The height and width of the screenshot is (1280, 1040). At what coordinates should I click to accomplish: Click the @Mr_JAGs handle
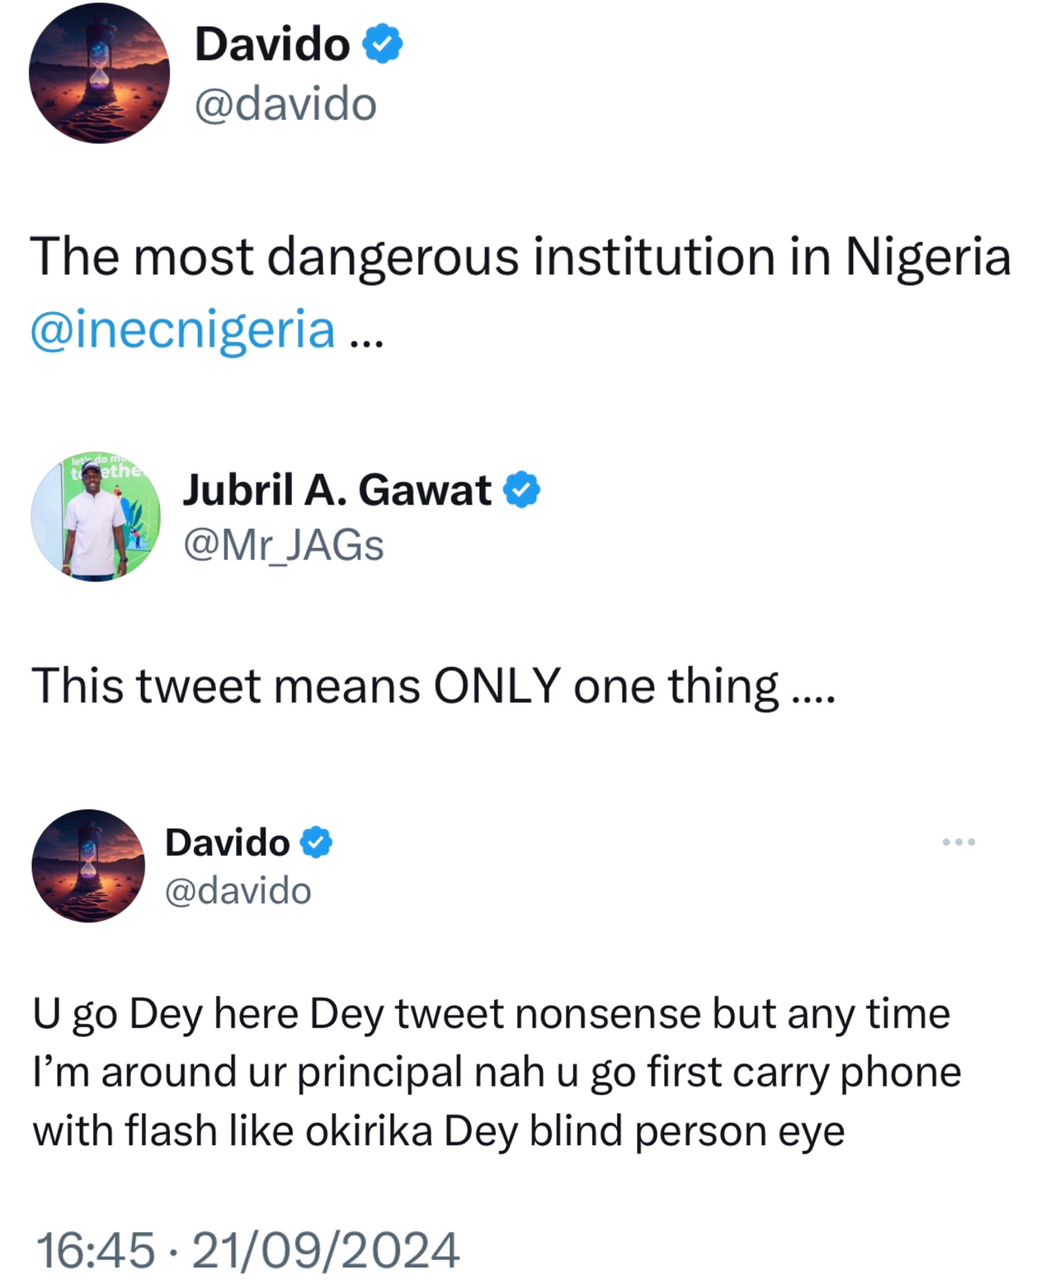point(283,545)
